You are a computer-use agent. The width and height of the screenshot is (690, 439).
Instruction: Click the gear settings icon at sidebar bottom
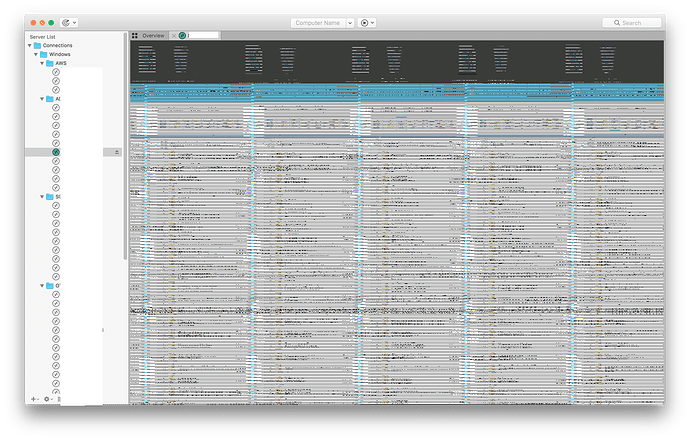pos(46,398)
